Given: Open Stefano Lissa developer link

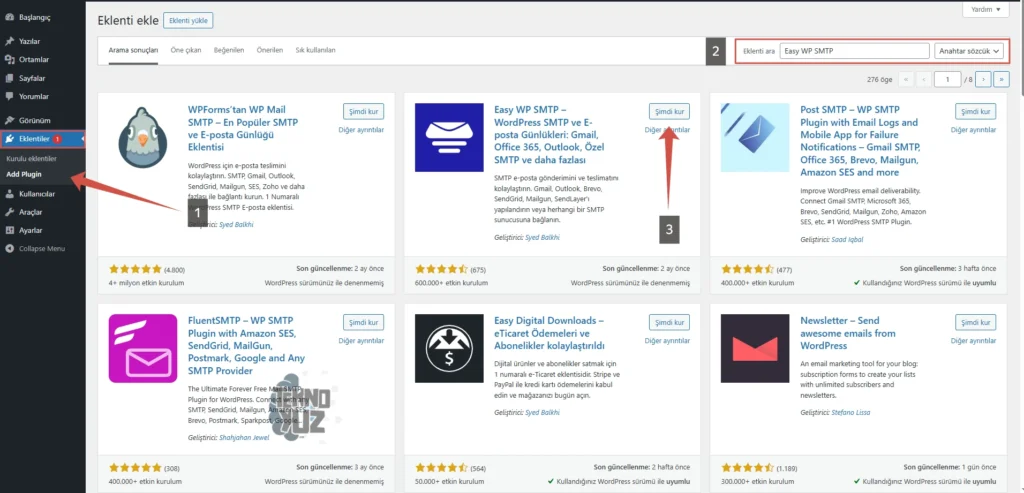Looking at the screenshot, I should pos(850,413).
